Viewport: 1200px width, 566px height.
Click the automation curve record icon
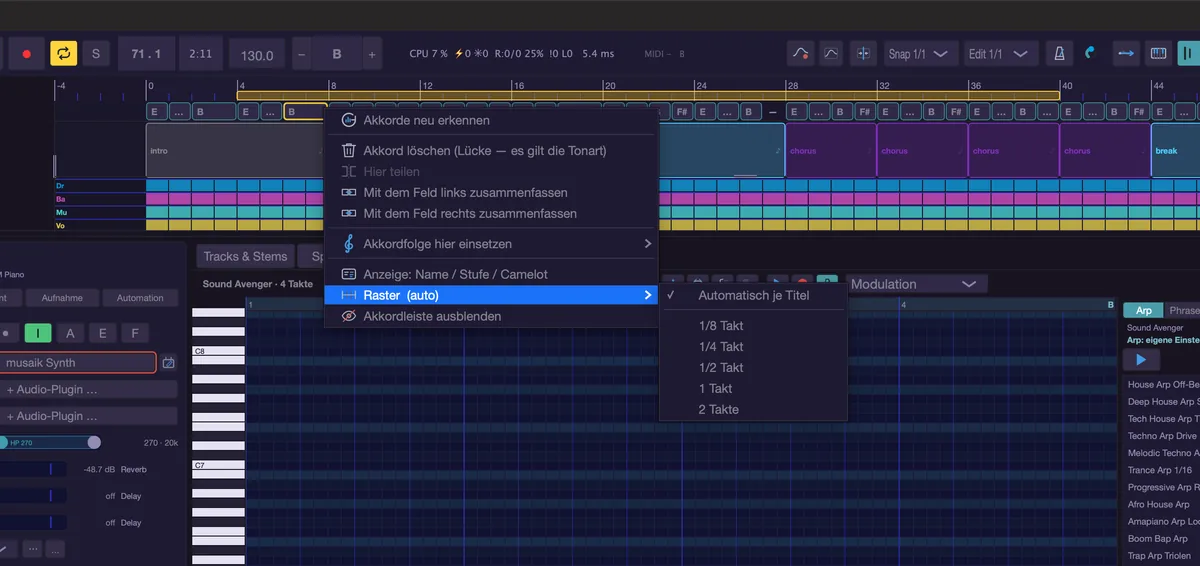pos(800,54)
